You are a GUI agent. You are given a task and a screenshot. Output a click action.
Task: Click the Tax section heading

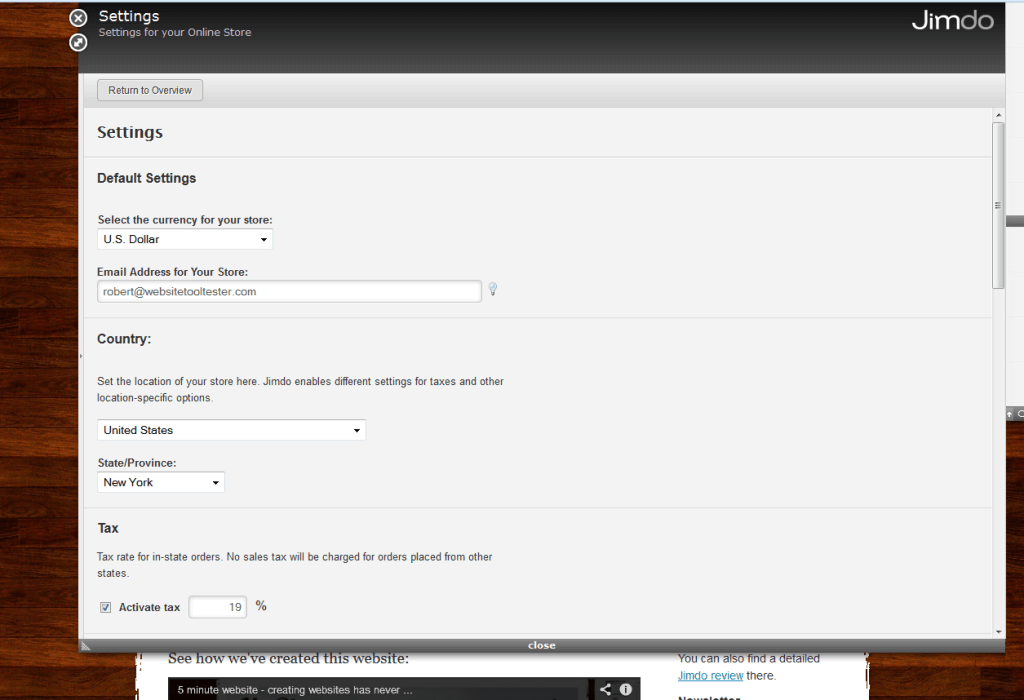click(108, 528)
